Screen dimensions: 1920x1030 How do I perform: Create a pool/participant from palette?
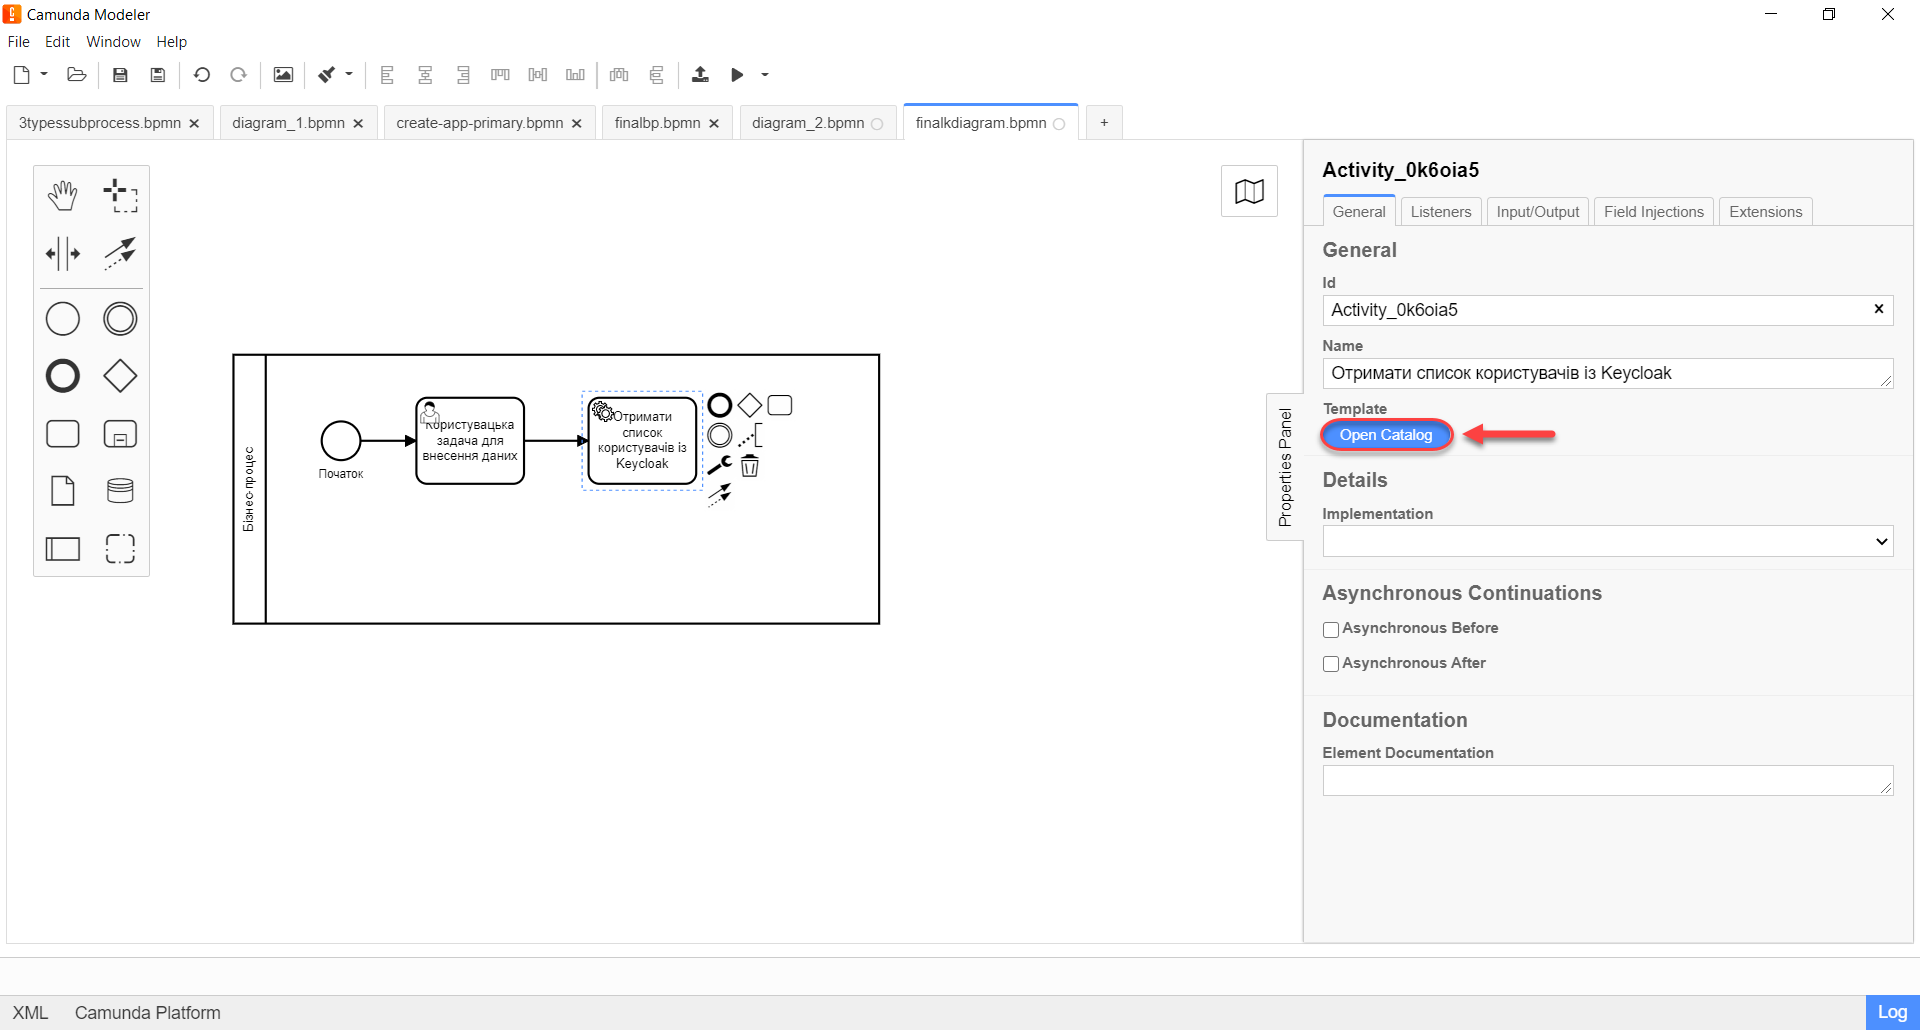(x=63, y=548)
